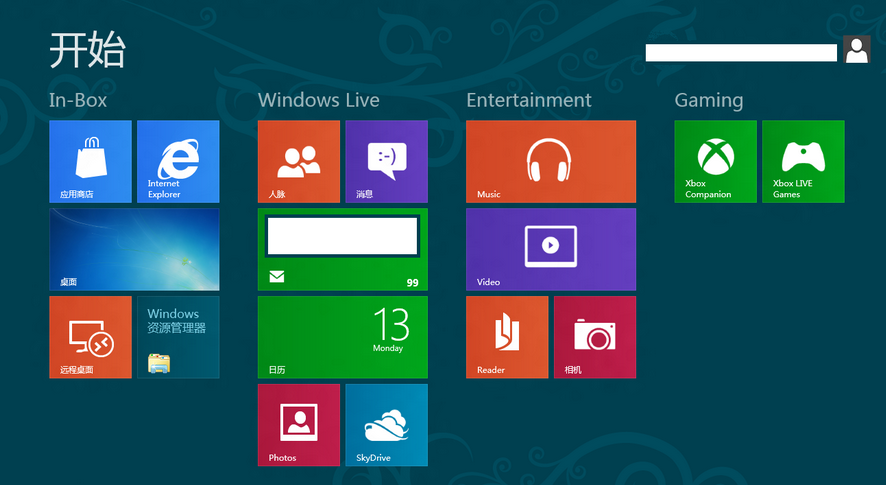Screen dimensions: 886x485
Task: Open the 人脉 People tile
Action: pos(299,162)
